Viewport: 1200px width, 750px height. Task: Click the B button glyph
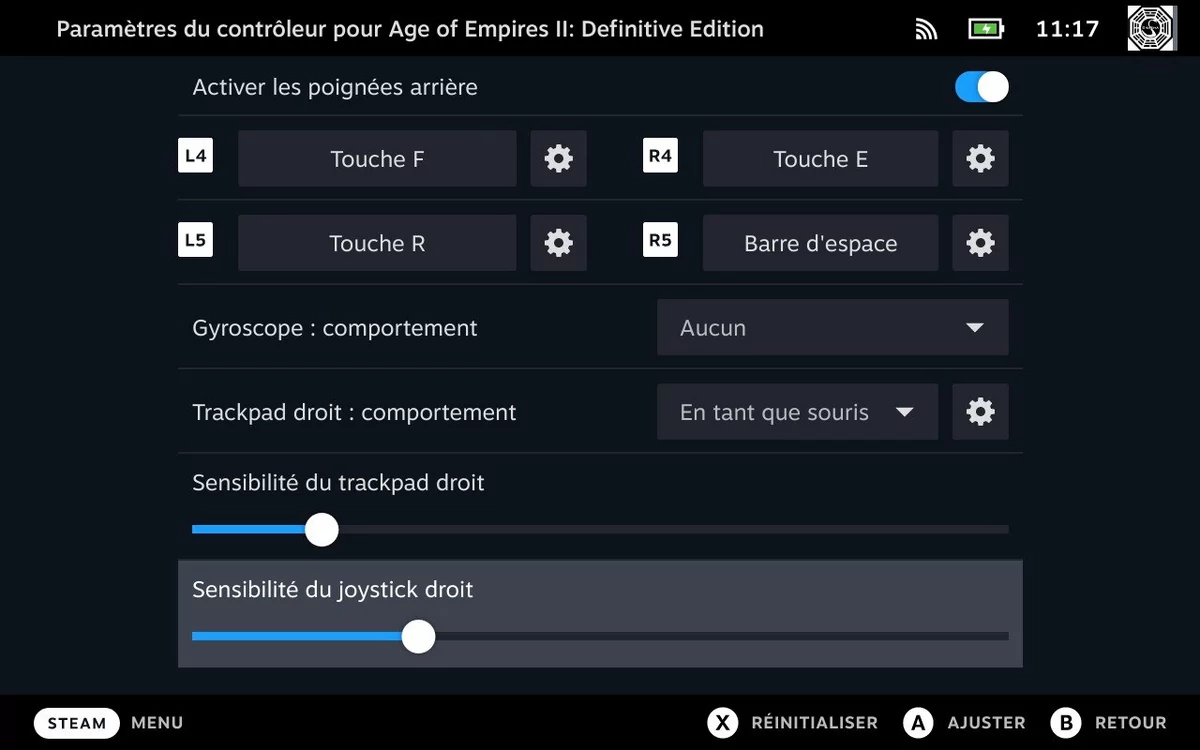coord(1066,723)
